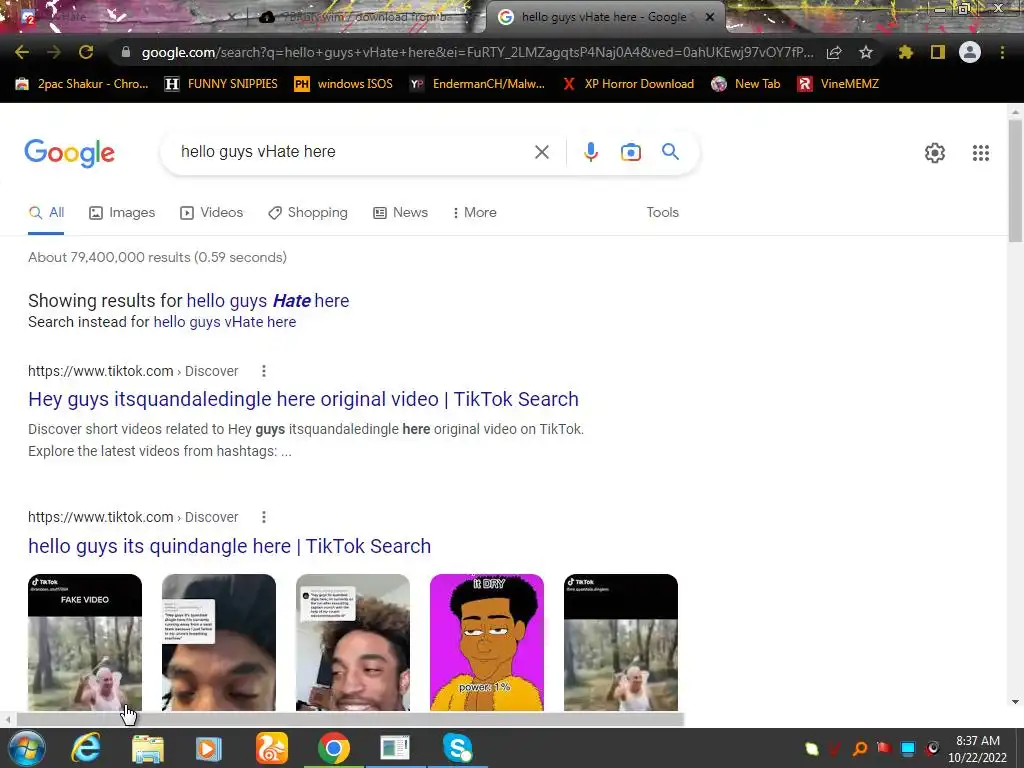Screen dimensions: 1024x768
Task: Go back using the browser back arrow
Action: coord(22,52)
